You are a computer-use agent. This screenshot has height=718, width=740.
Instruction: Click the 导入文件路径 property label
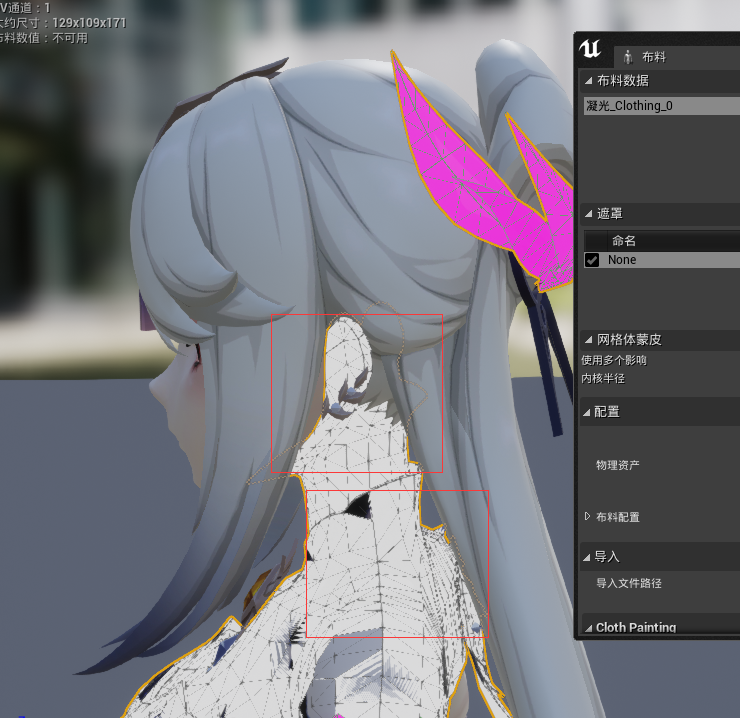[629, 583]
